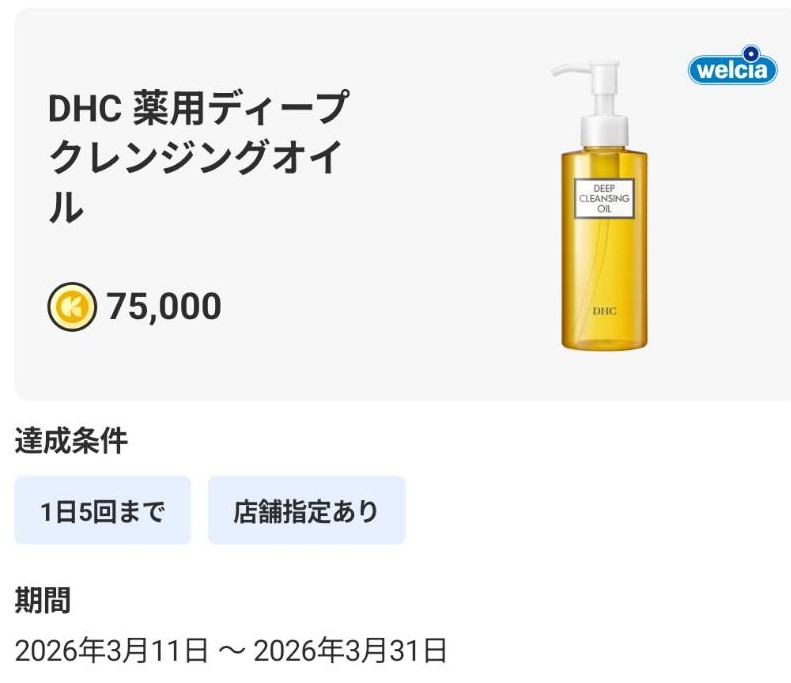Click the DEEP CLEANSING OIL bottle label
Screen dimensions: 791x683
605,197
